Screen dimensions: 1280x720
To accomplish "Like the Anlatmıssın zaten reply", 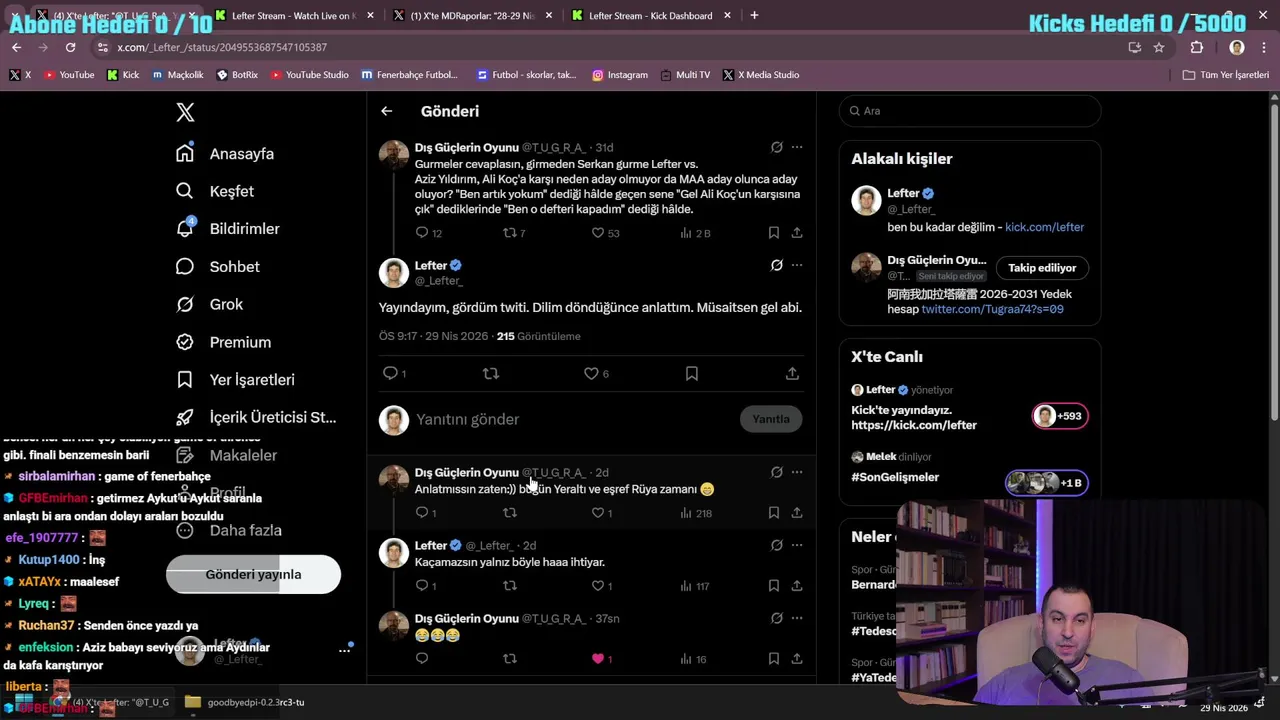I will (598, 513).
